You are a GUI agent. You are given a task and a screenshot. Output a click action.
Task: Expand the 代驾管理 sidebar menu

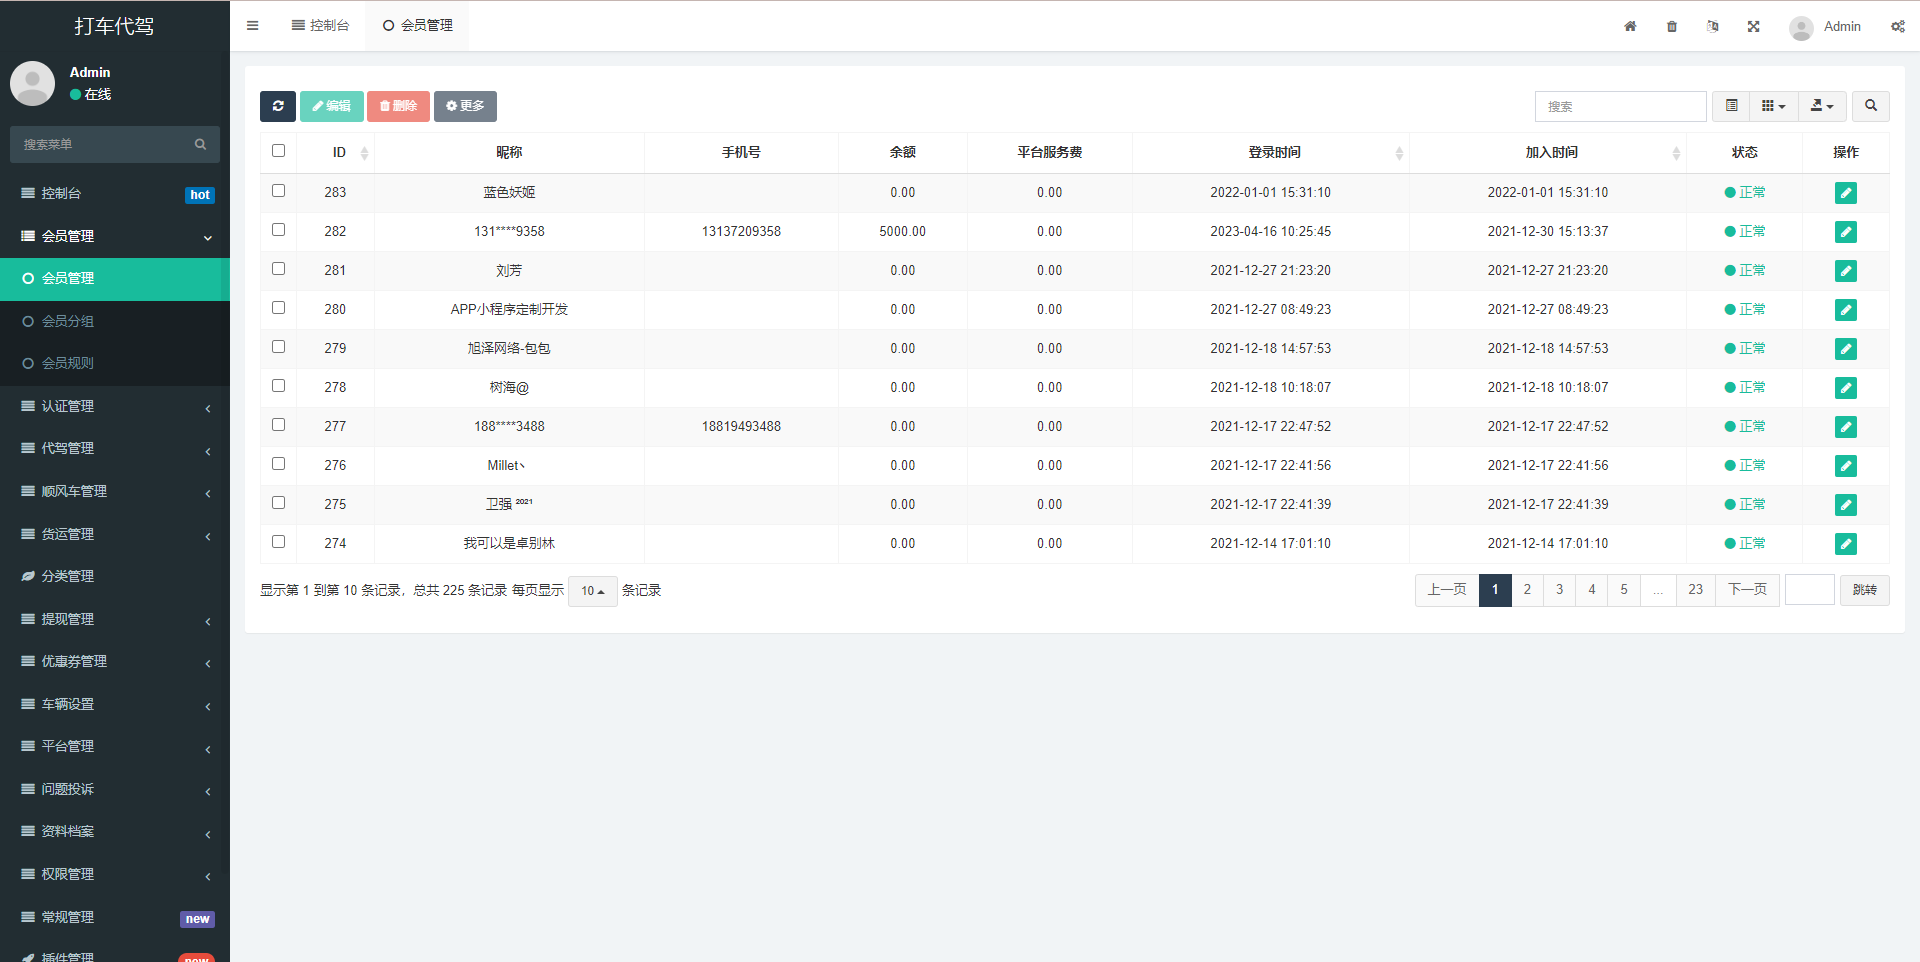click(x=115, y=449)
